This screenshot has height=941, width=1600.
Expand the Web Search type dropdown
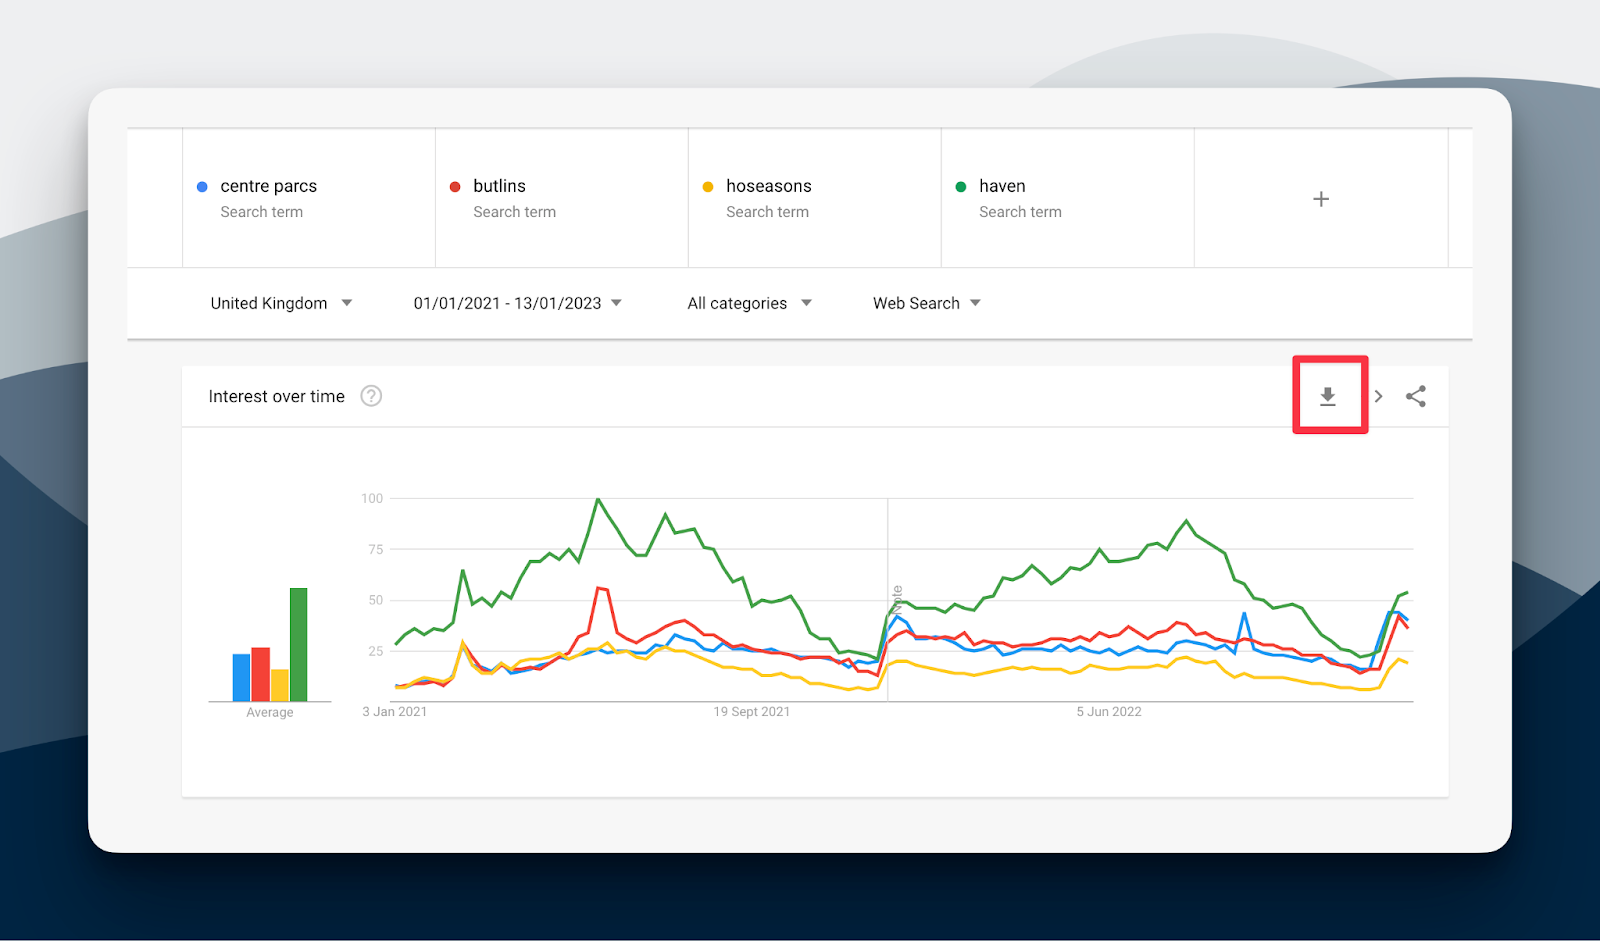point(927,303)
